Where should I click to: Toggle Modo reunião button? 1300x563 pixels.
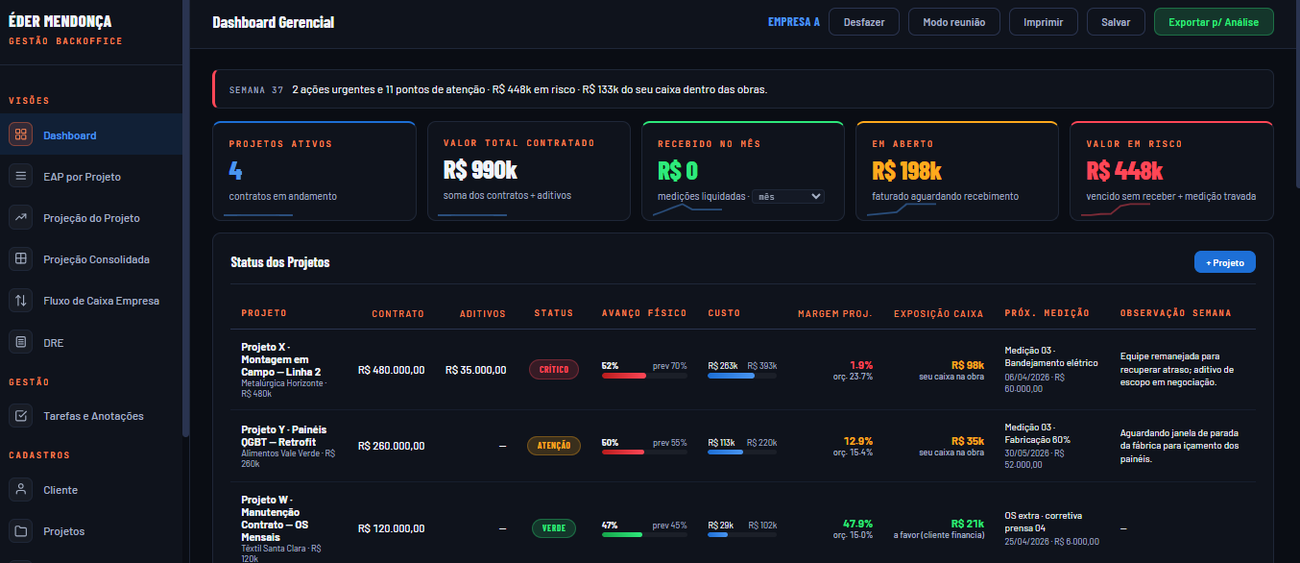pos(953,22)
